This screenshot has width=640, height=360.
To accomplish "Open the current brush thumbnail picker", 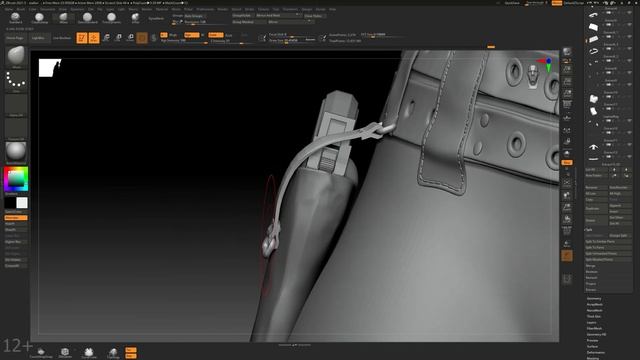I will point(16,56).
